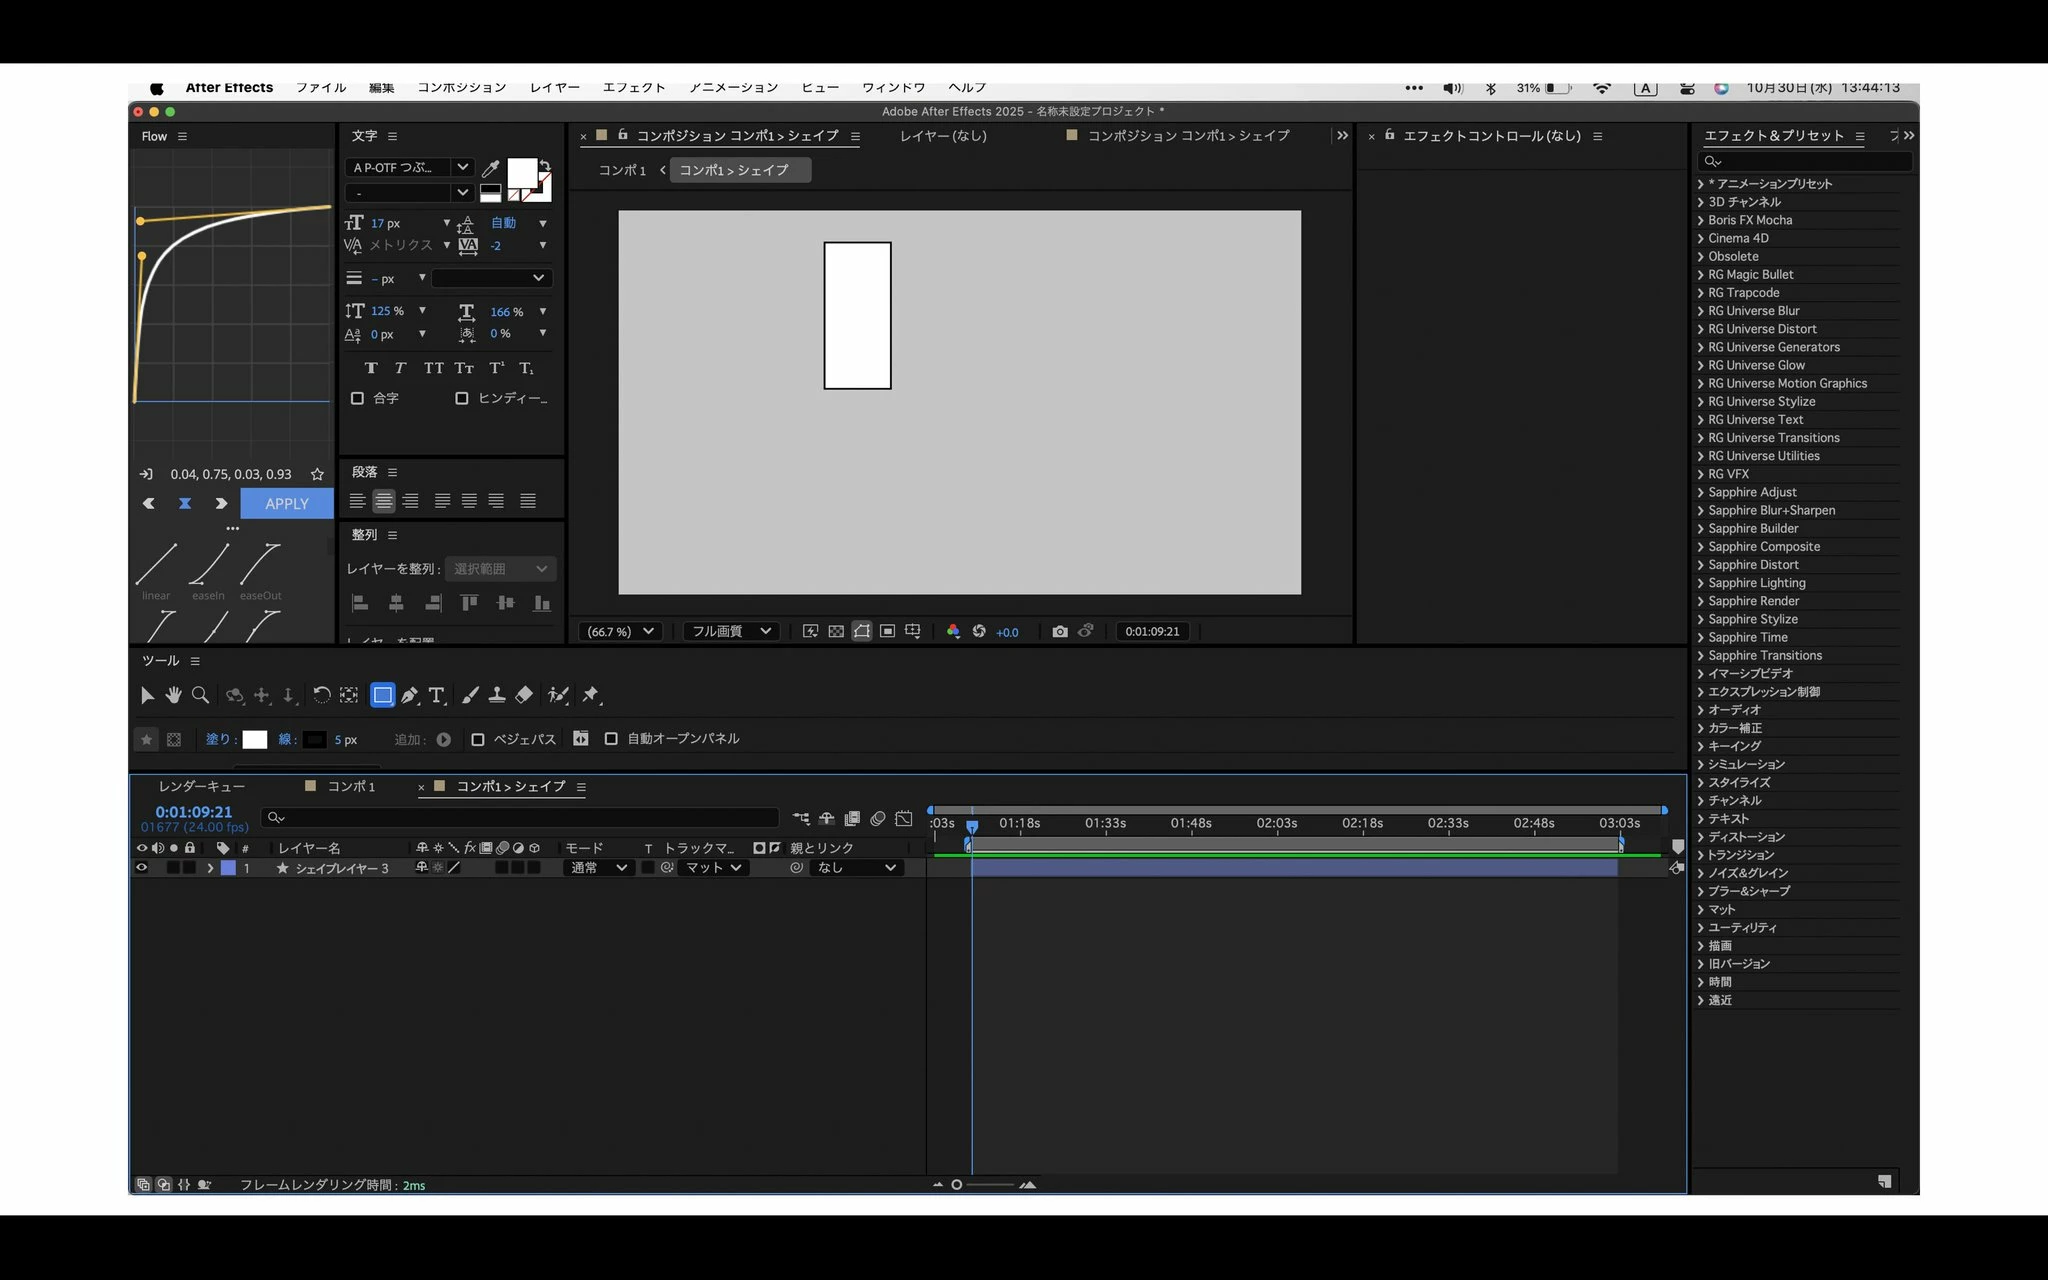Select the Hand tool
The height and width of the screenshot is (1280, 2048).
click(x=173, y=695)
